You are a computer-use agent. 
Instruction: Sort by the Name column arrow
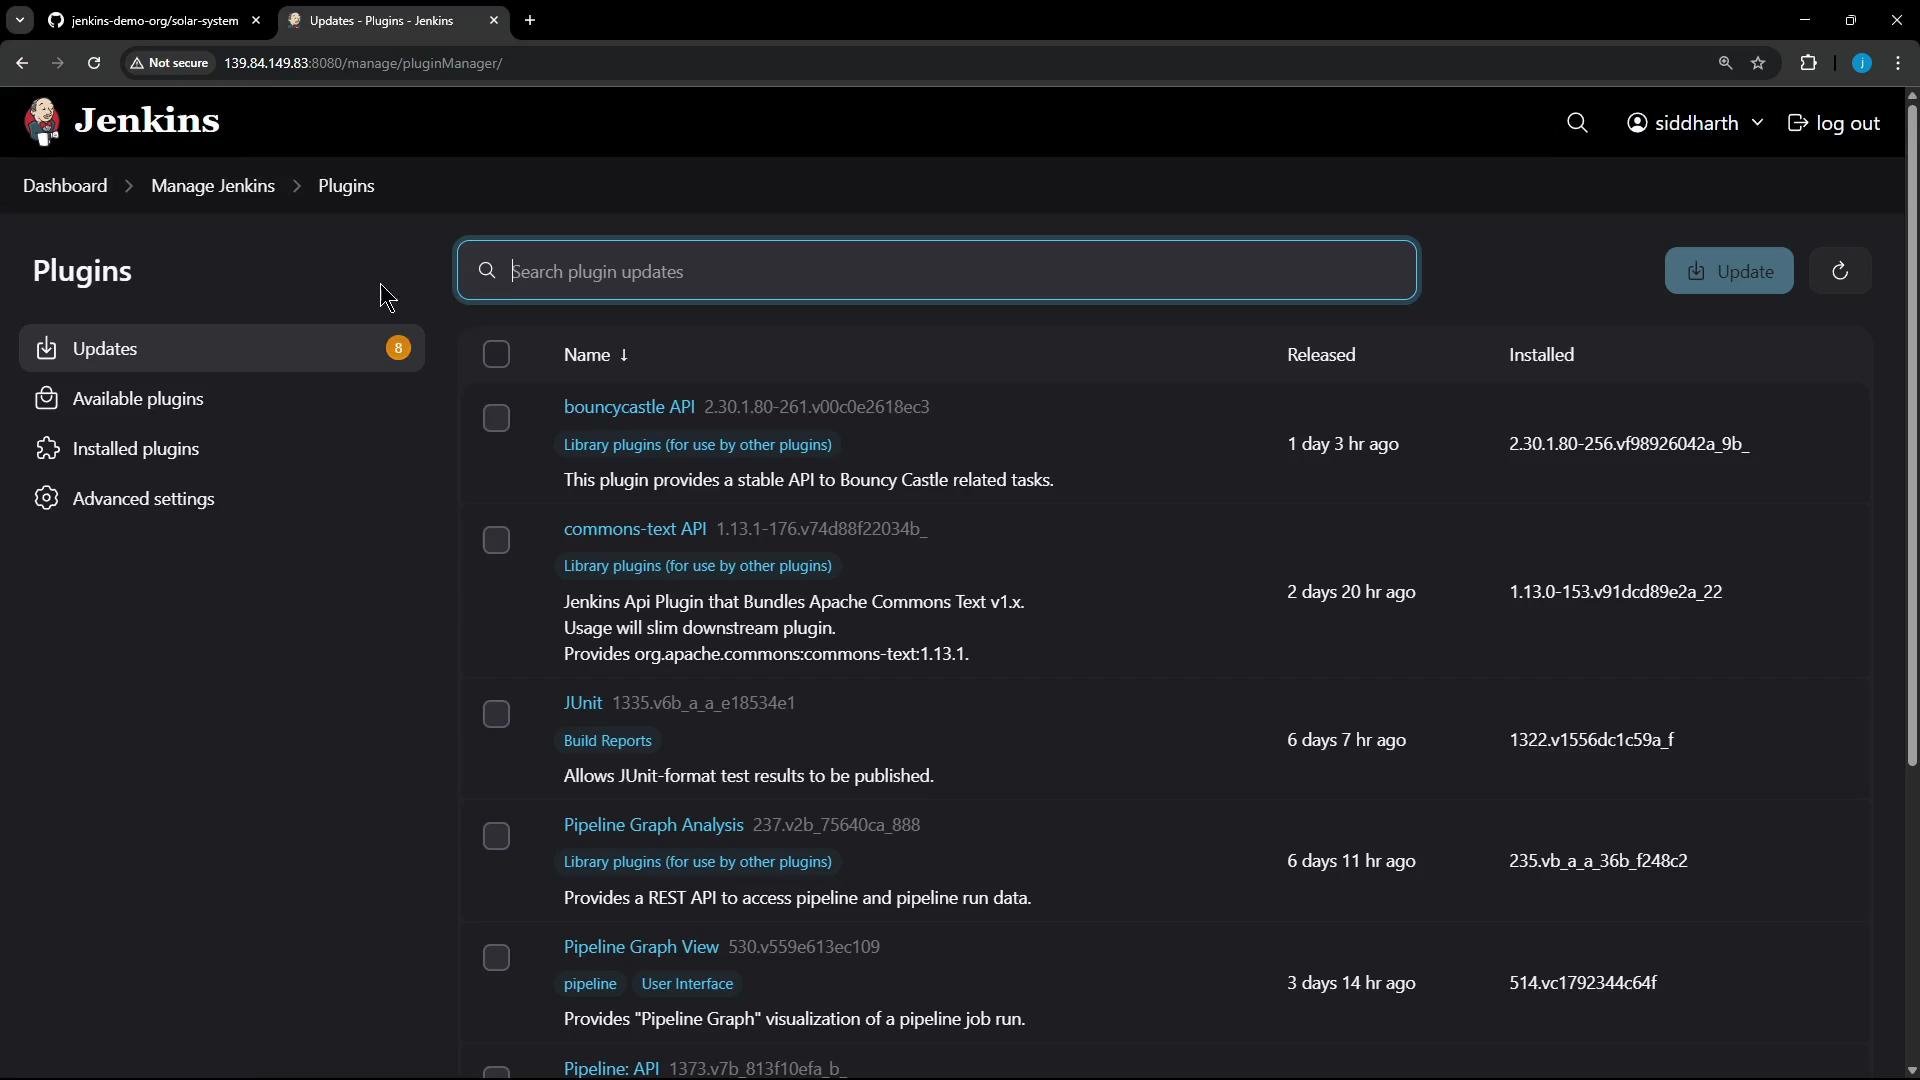[x=624, y=355]
